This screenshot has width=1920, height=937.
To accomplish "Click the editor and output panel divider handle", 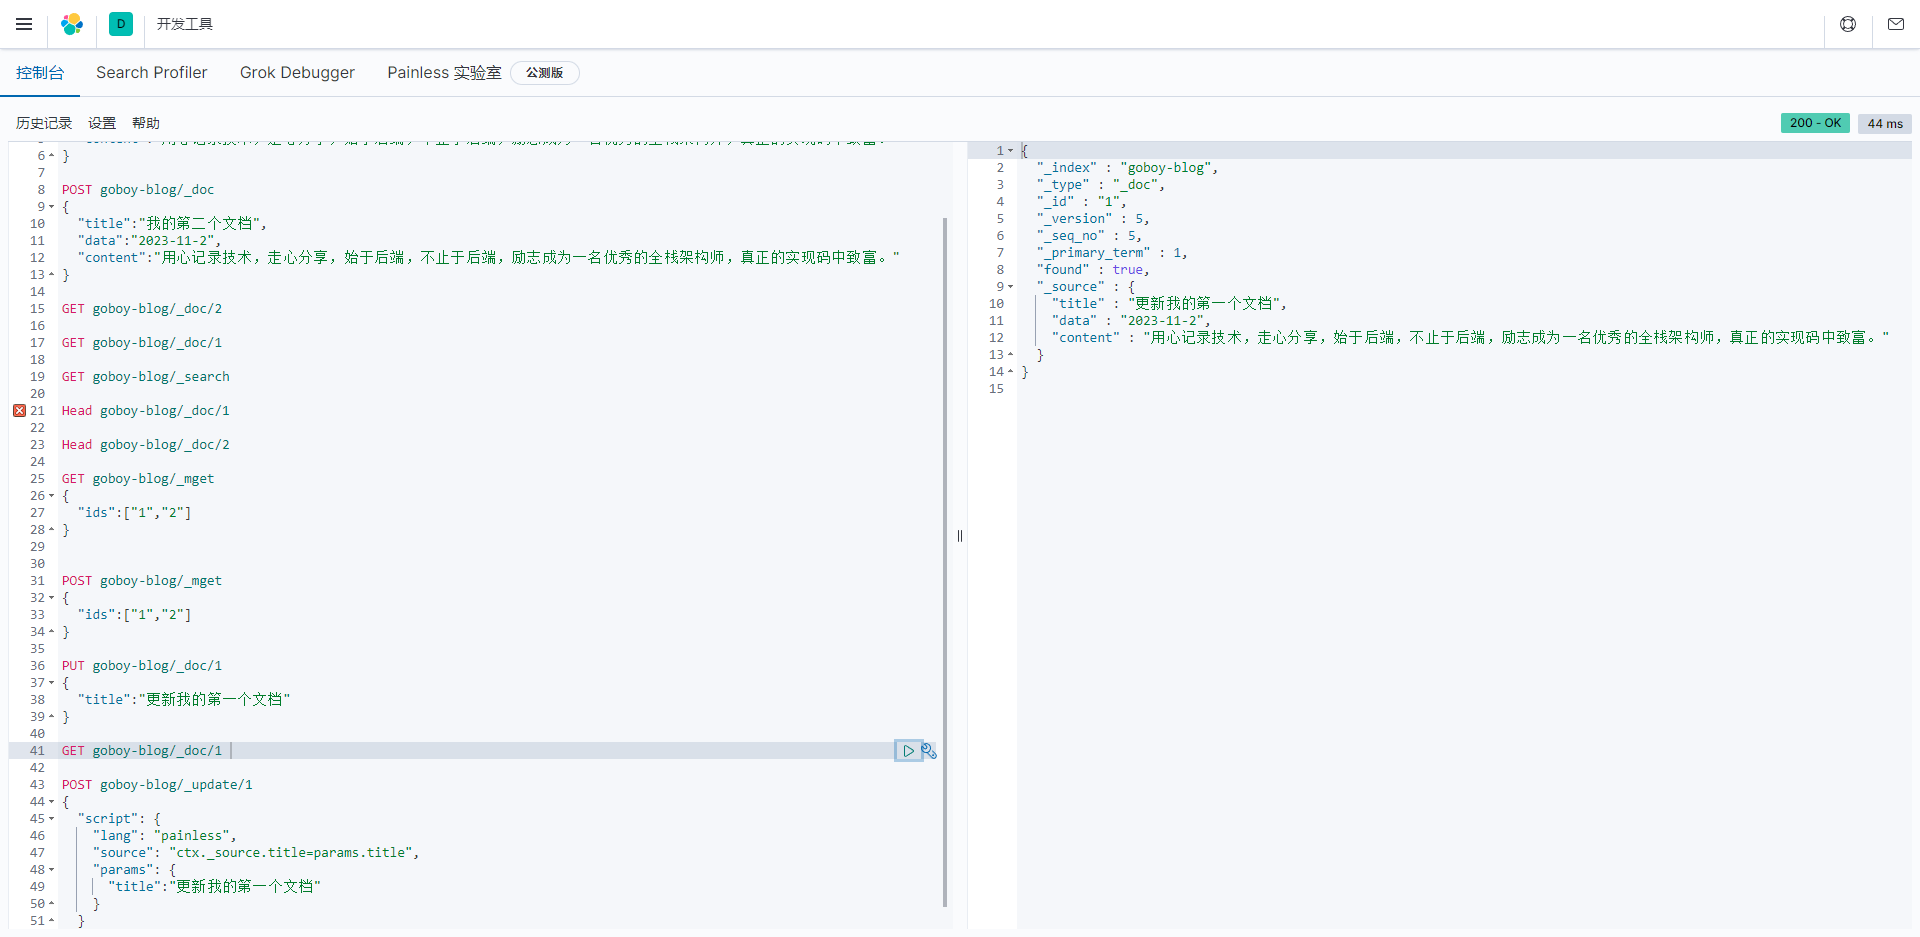I will pyautogui.click(x=960, y=536).
